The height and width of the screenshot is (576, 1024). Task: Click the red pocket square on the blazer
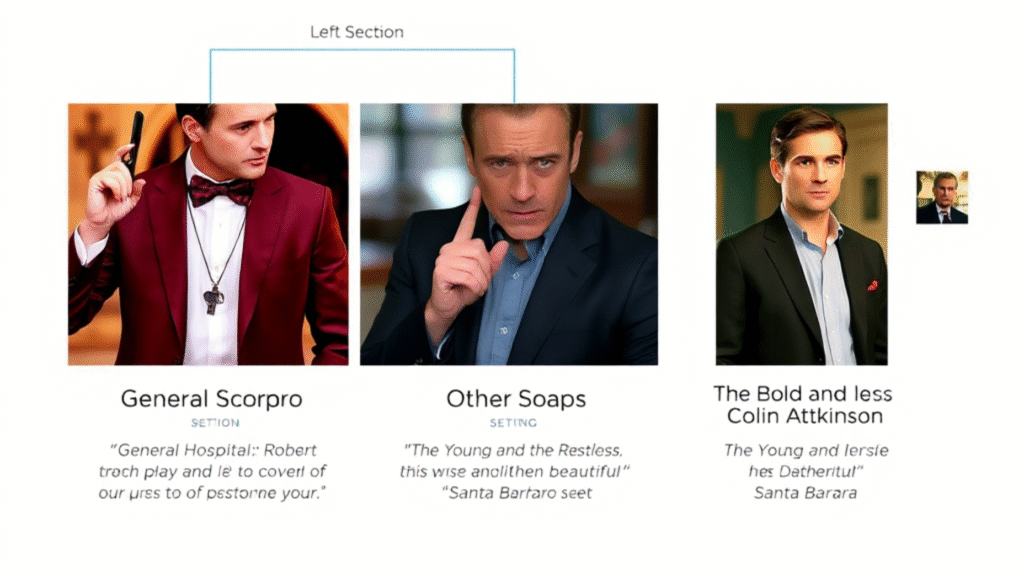pos(872,285)
